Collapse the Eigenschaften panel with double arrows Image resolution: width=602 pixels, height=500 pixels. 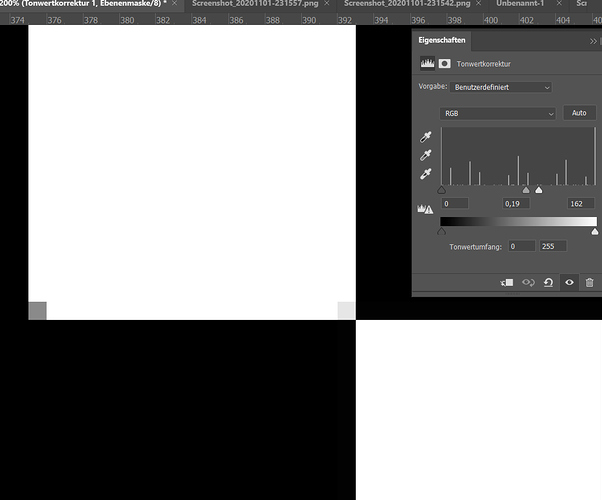pyautogui.click(x=593, y=41)
